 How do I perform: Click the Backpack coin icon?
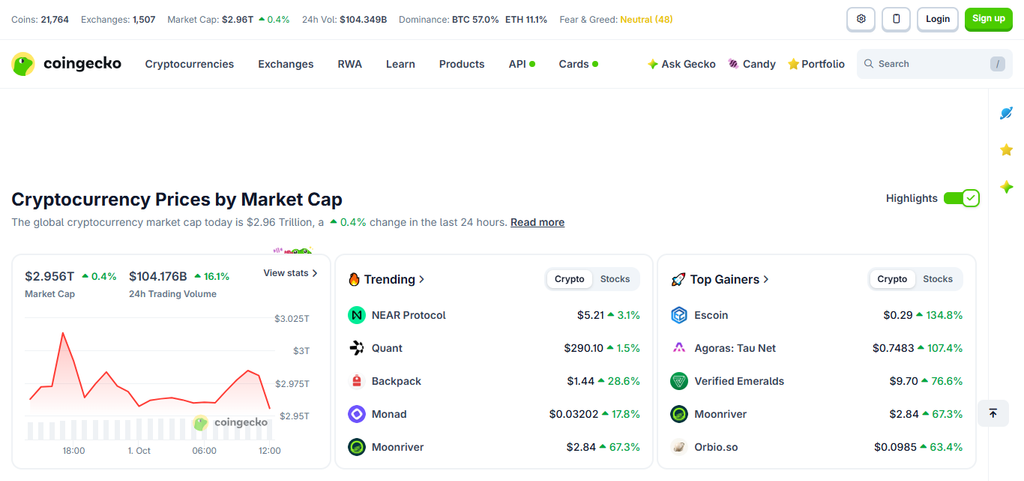coord(357,381)
